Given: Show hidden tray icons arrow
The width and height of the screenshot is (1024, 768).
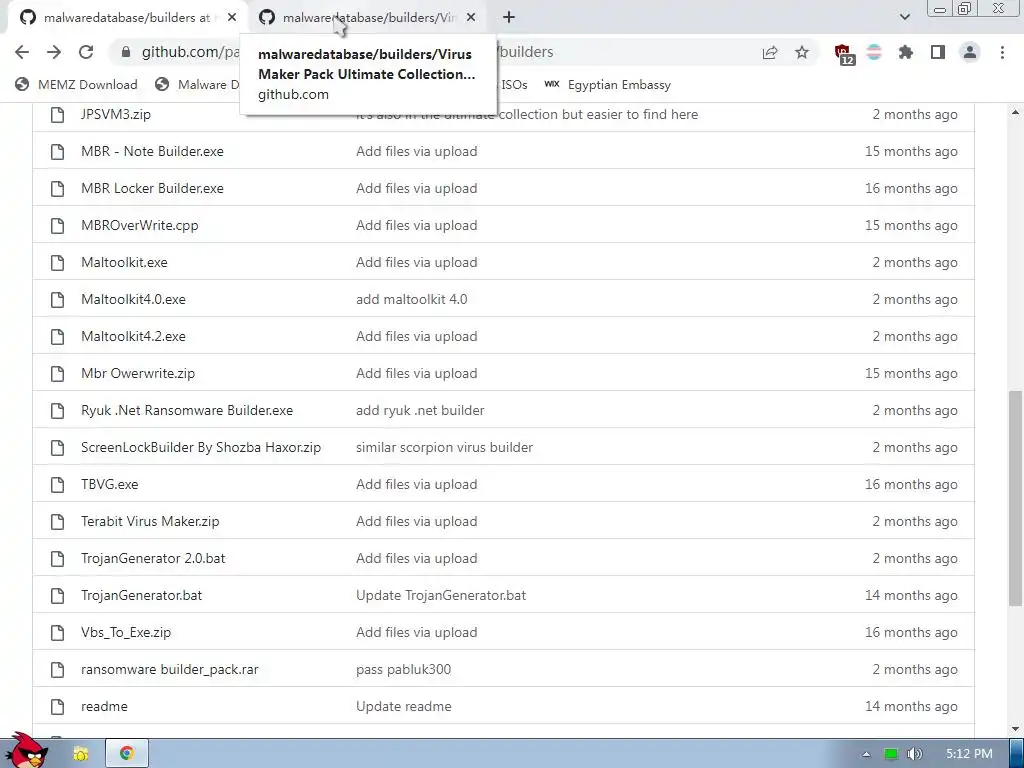Looking at the screenshot, I should [866, 754].
